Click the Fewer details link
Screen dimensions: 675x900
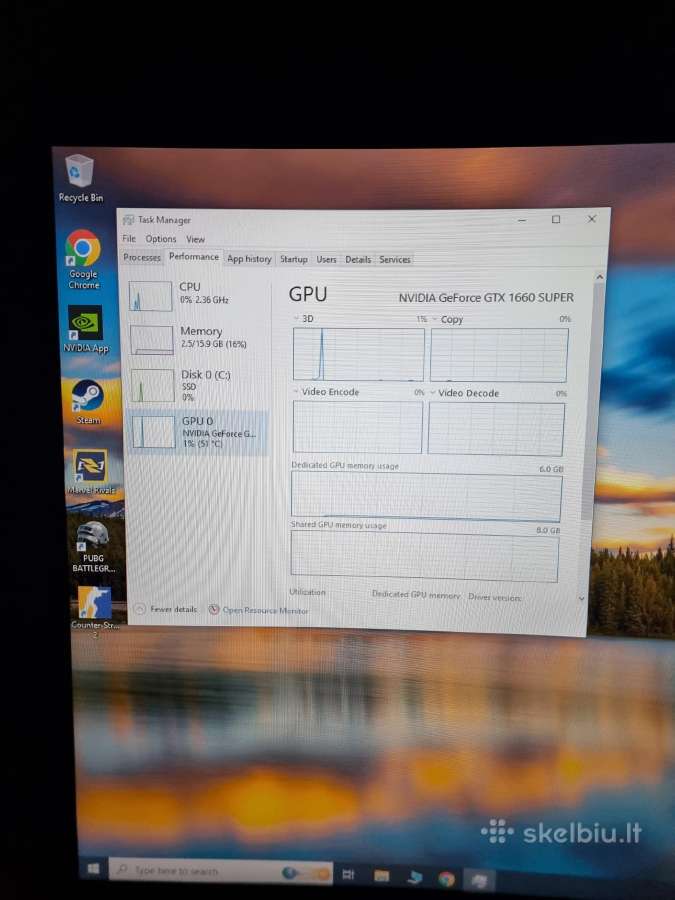173,609
